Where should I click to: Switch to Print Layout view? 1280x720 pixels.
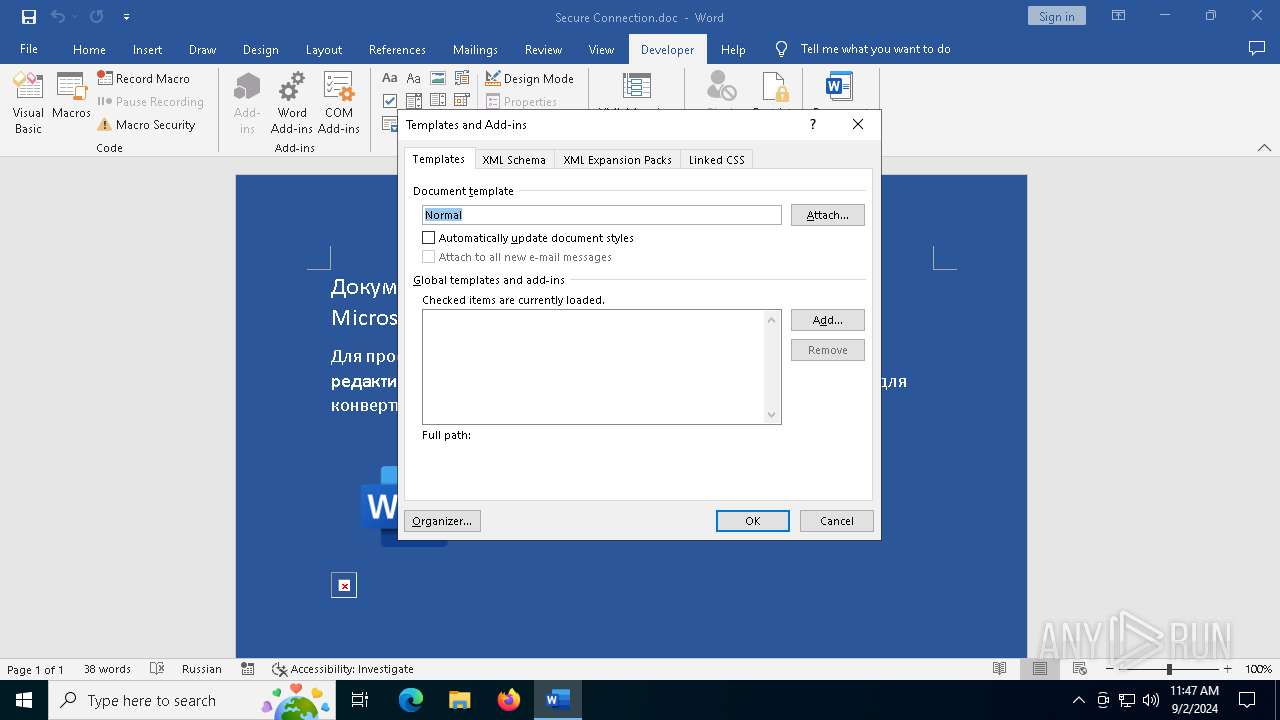pyautogui.click(x=1040, y=669)
